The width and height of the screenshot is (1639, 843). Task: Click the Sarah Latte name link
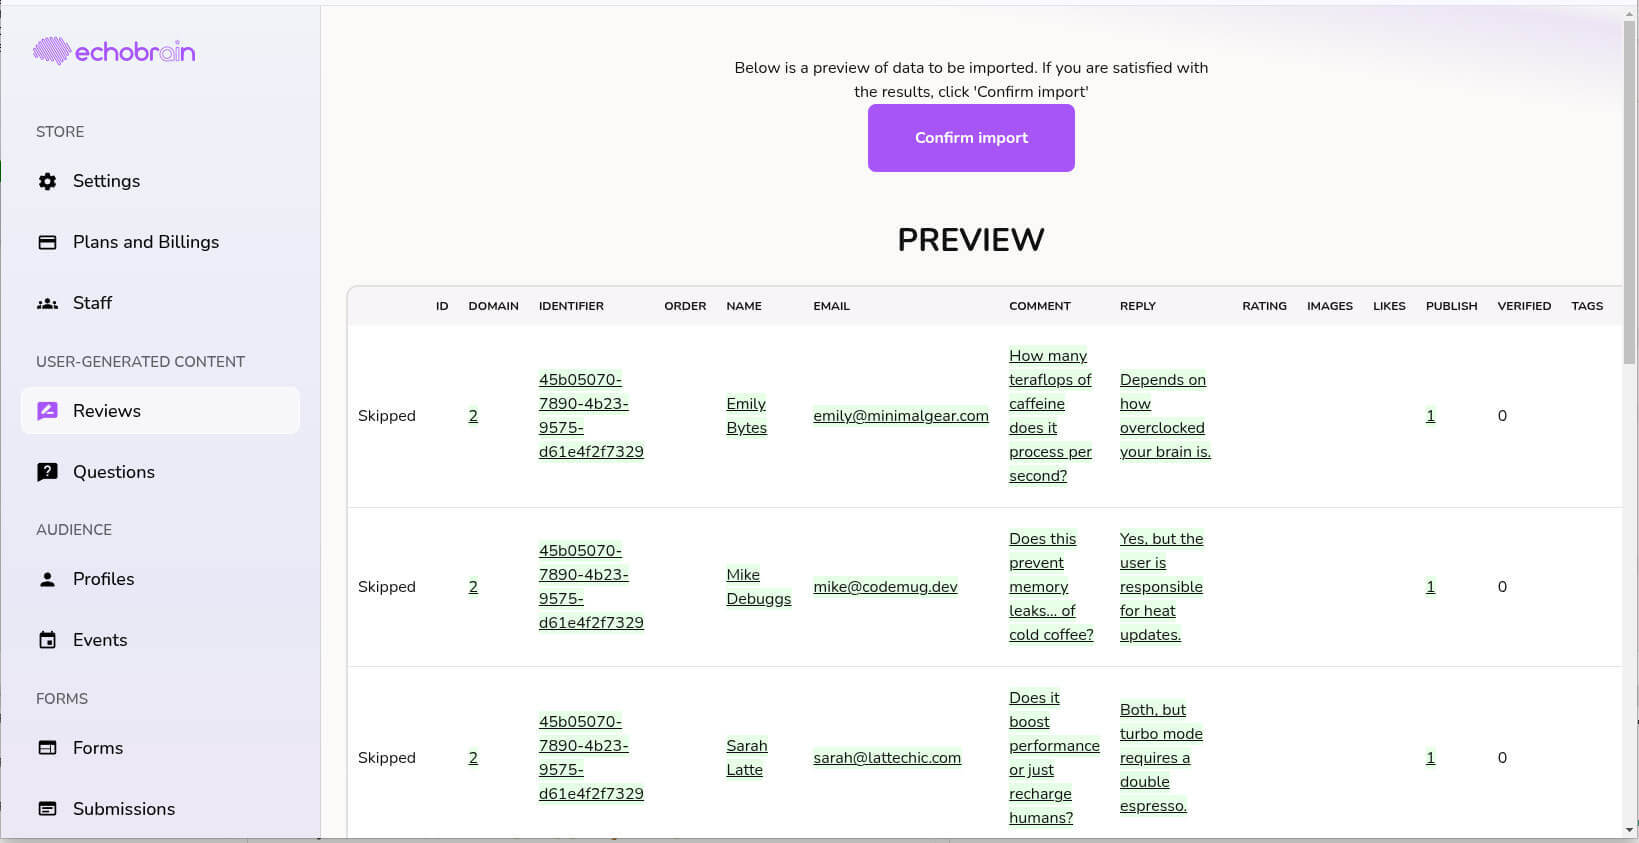pyautogui.click(x=746, y=758)
